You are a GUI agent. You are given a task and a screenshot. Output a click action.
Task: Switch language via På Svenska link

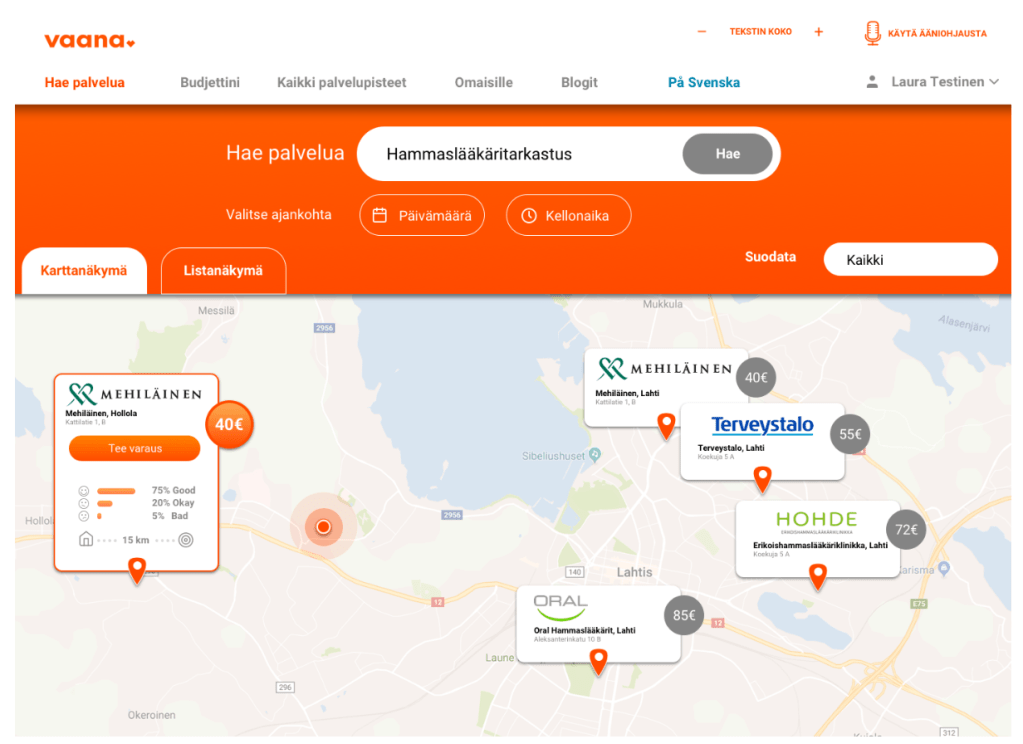tap(703, 82)
